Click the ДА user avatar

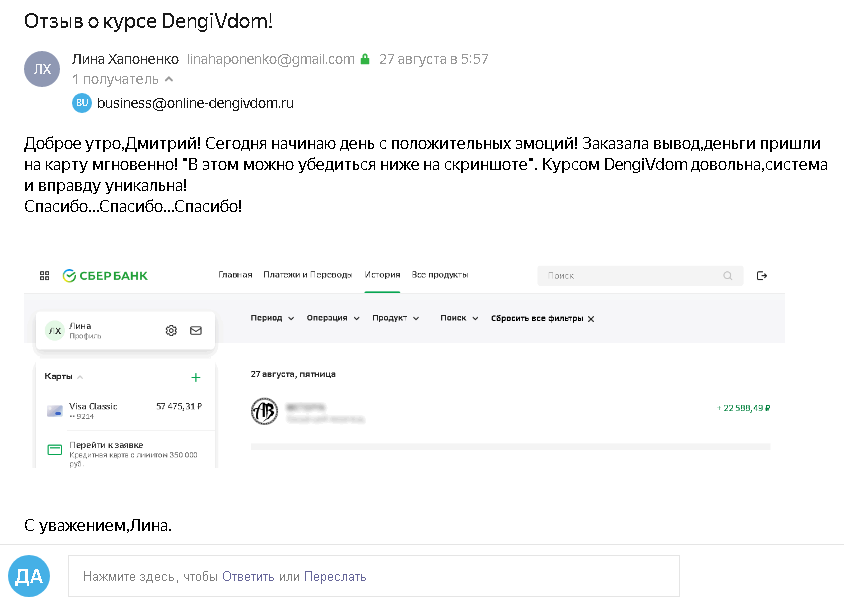point(29,576)
